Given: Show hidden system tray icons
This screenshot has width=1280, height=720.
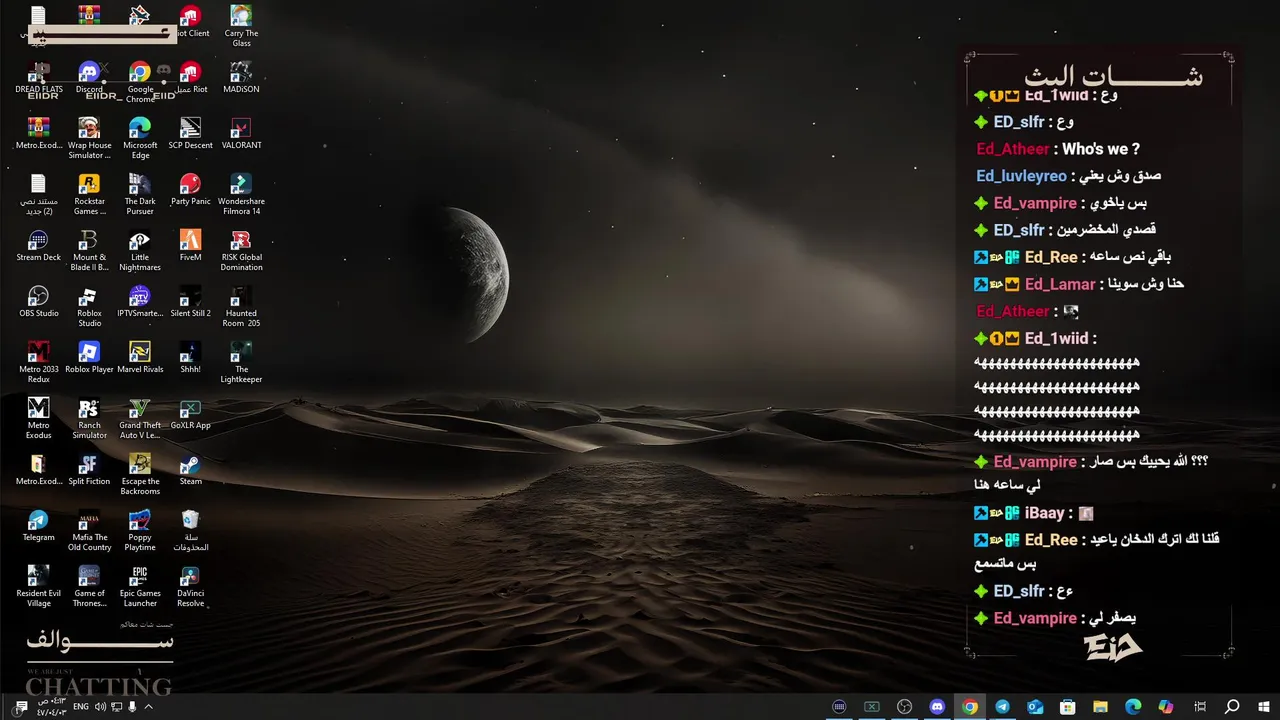Looking at the screenshot, I should pos(148,707).
